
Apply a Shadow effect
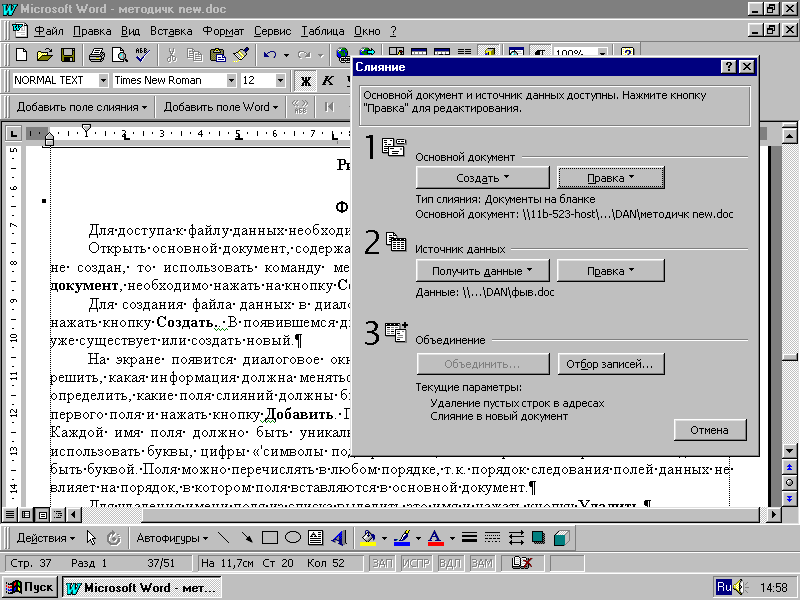pos(538,538)
